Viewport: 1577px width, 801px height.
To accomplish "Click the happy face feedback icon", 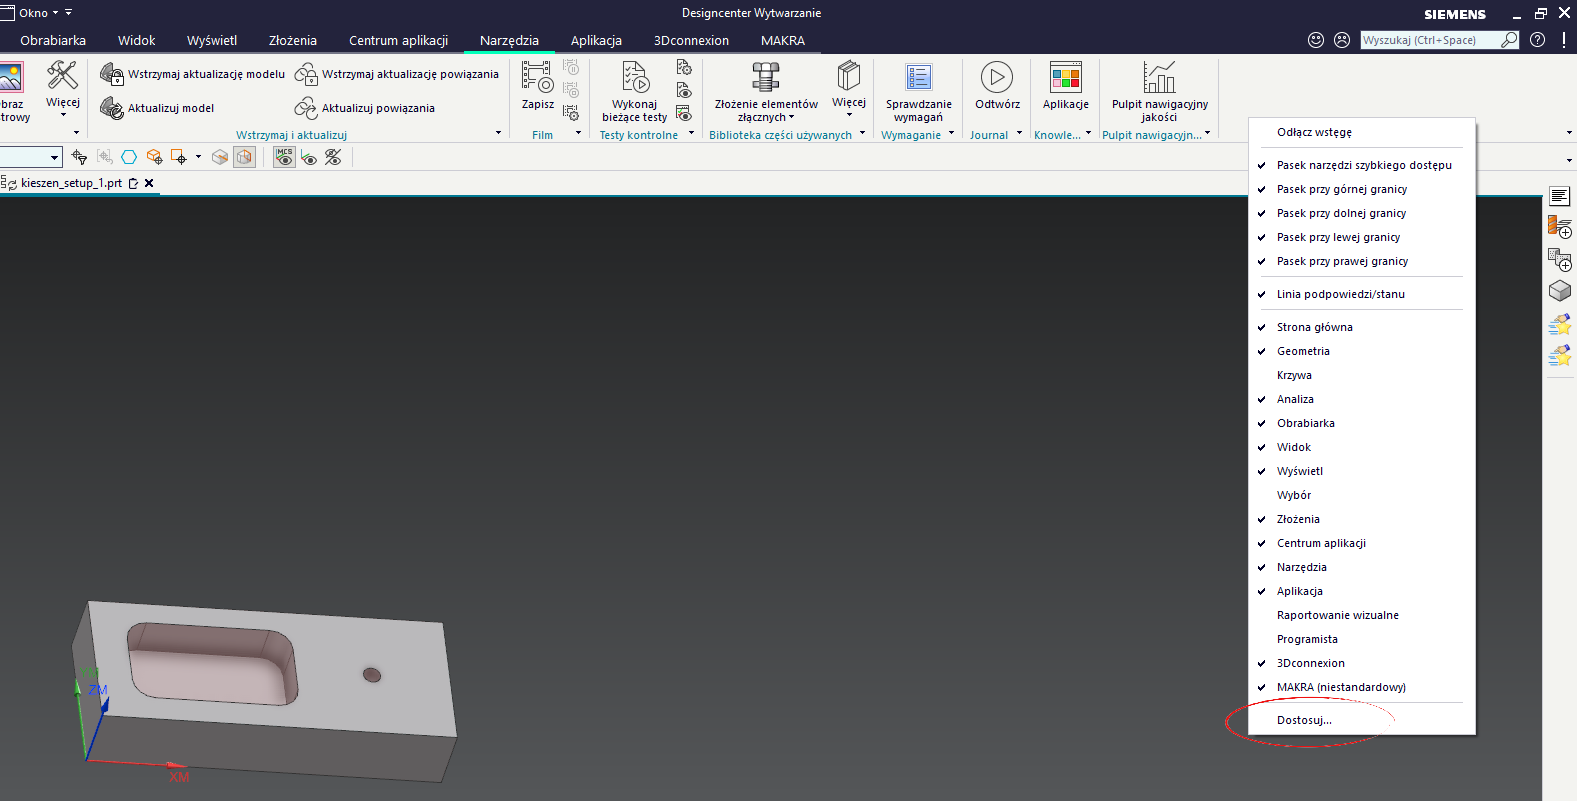I will [x=1316, y=40].
